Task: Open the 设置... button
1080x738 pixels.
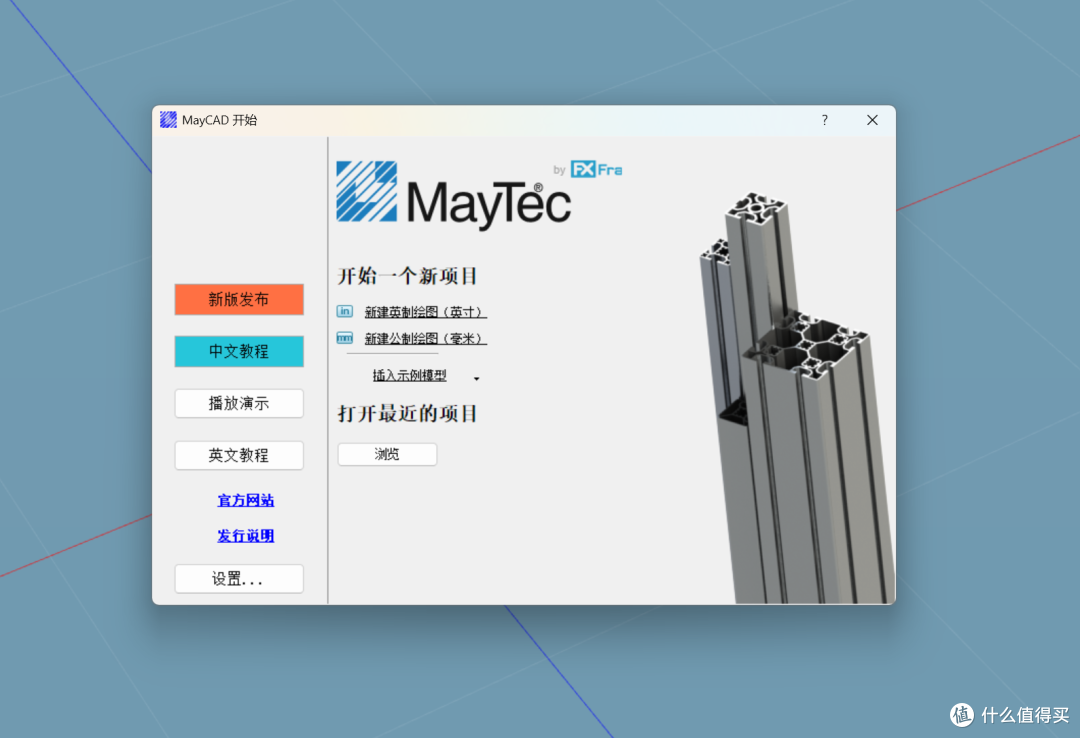Action: click(239, 579)
